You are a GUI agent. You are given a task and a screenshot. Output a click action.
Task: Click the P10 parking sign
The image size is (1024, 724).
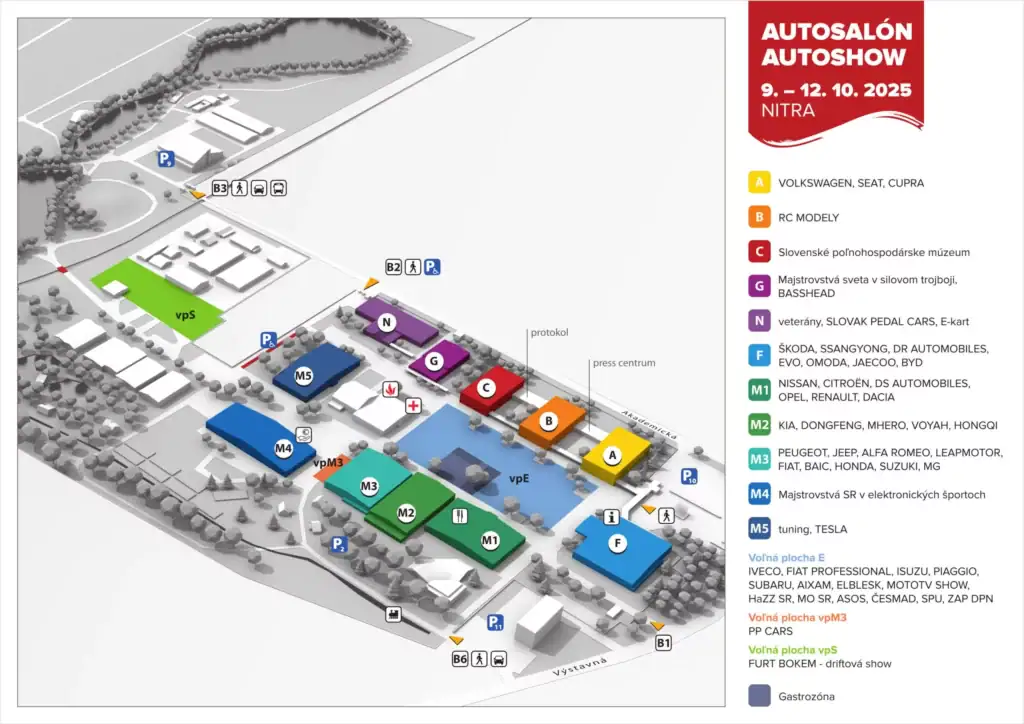click(x=690, y=476)
